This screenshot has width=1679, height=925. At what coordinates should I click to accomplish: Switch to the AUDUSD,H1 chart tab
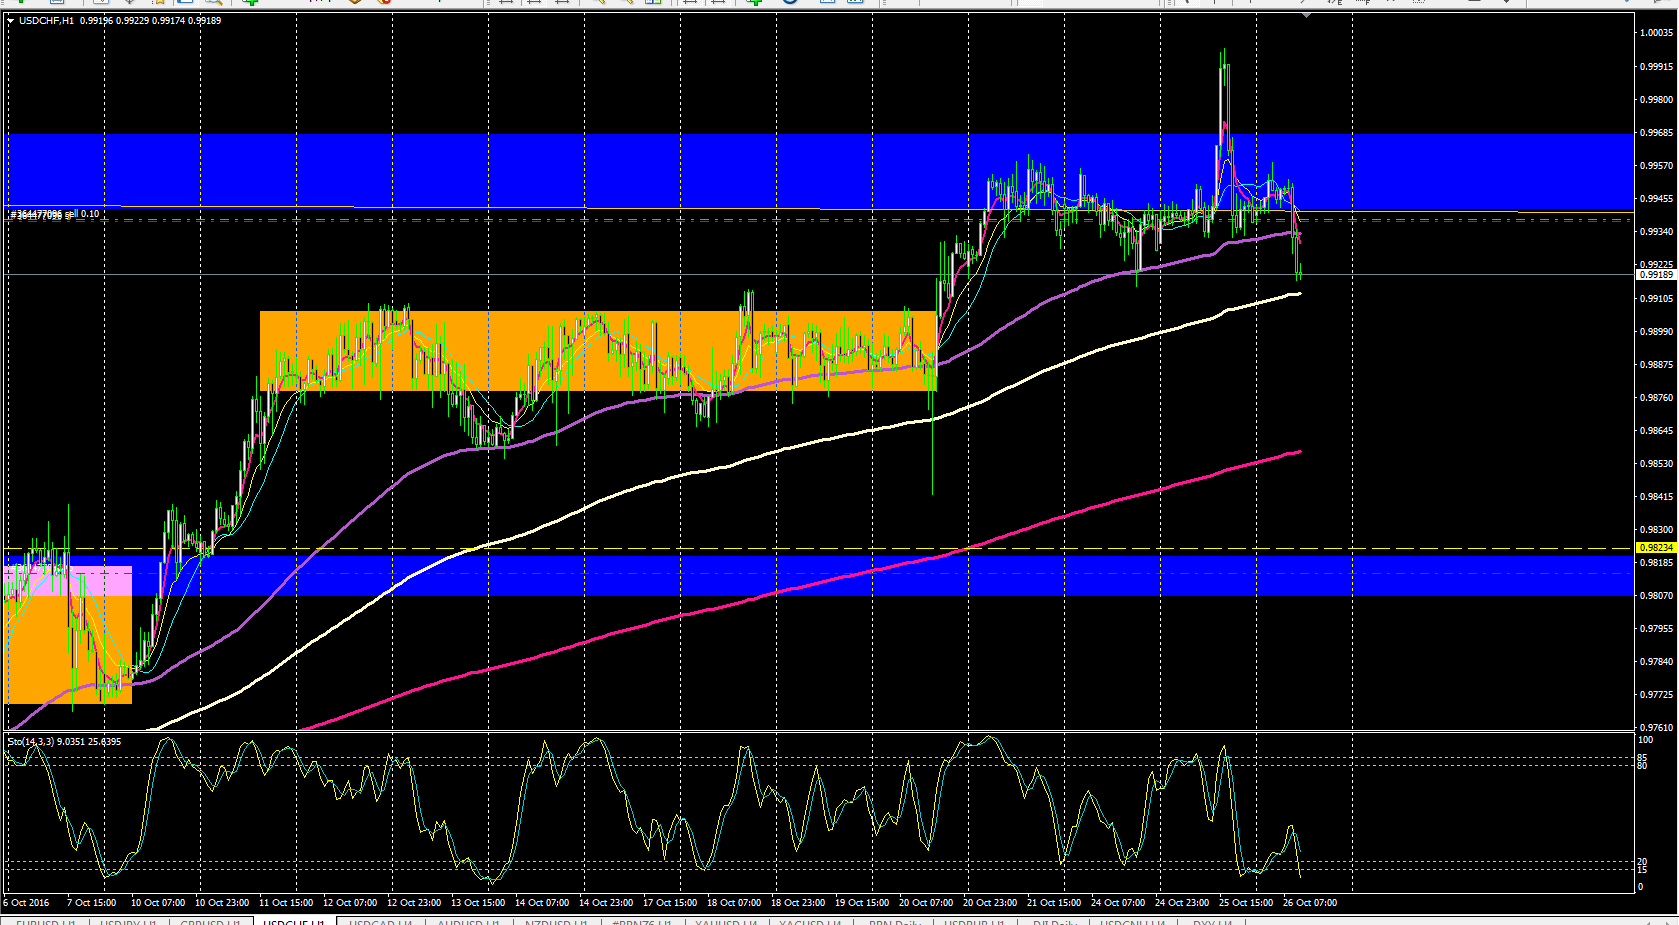pos(468,921)
